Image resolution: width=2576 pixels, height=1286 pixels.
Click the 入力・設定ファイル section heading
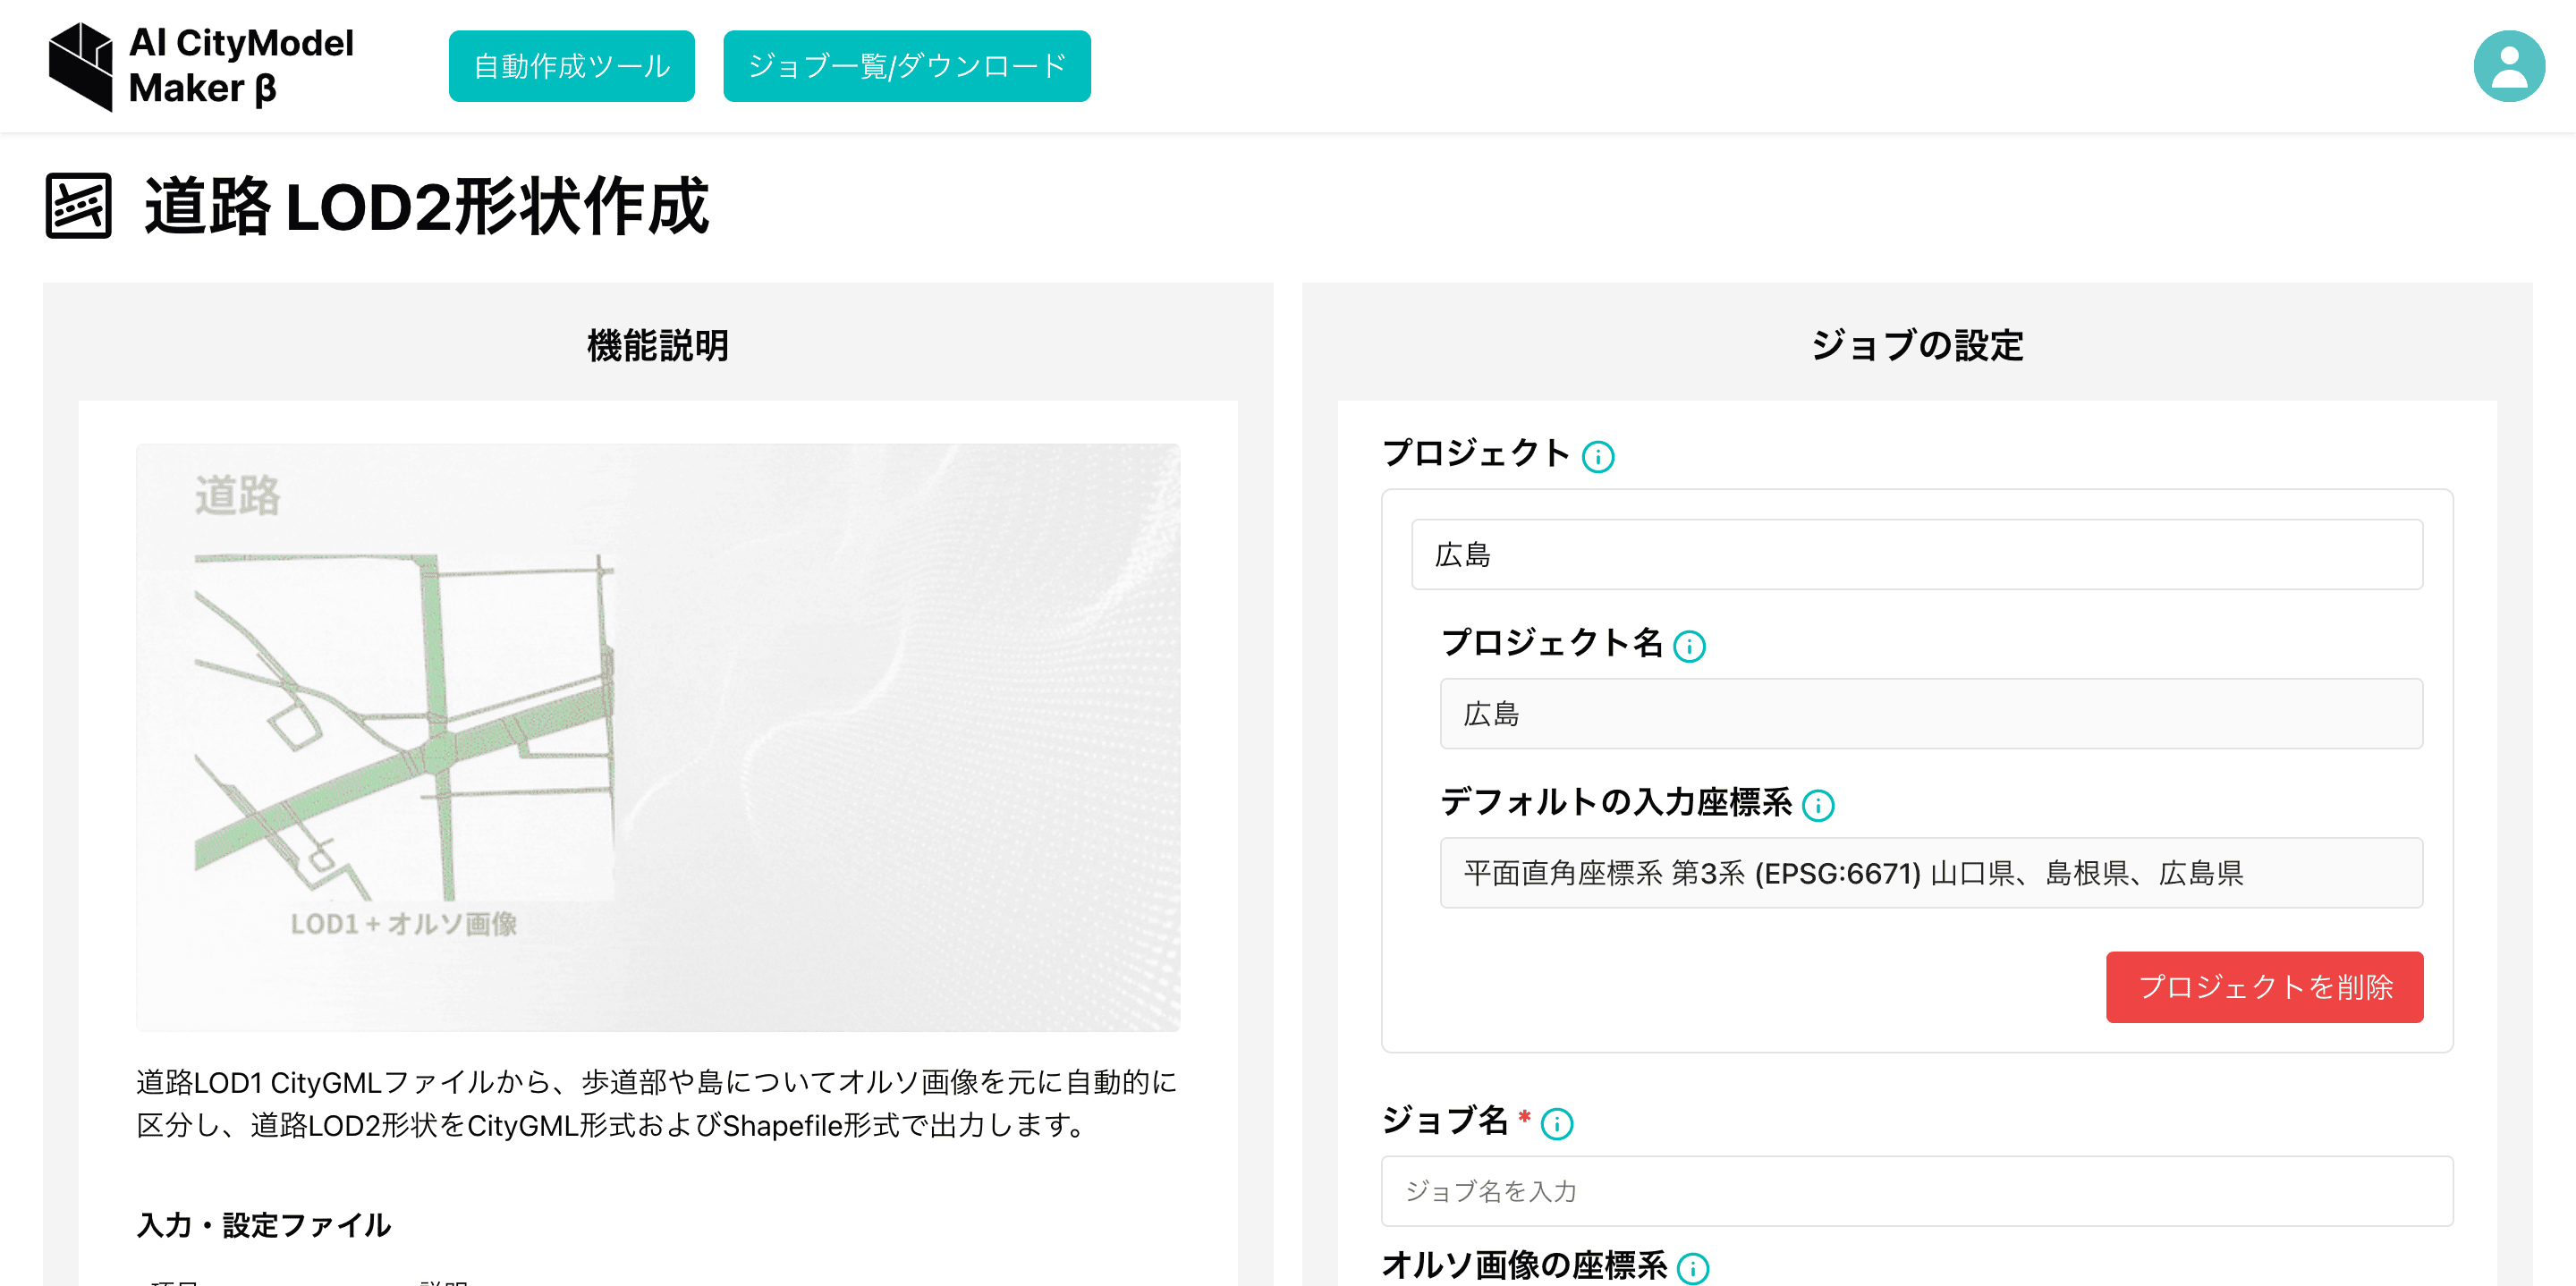tap(263, 1225)
